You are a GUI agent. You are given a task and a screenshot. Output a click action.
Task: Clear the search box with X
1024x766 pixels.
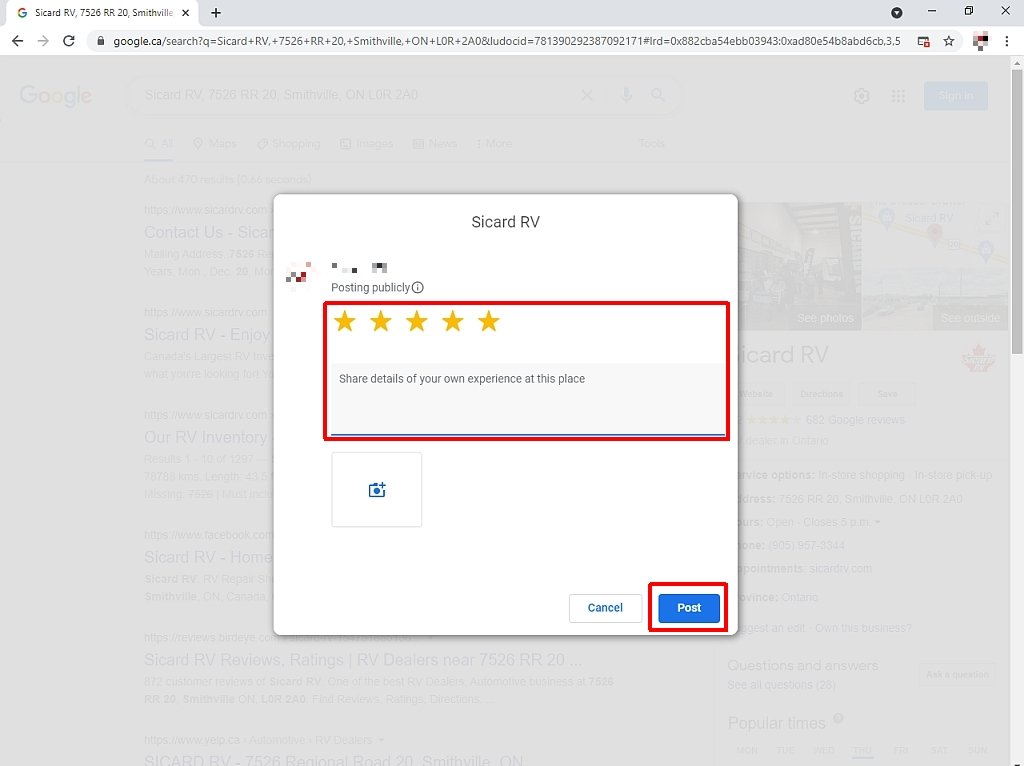click(586, 95)
